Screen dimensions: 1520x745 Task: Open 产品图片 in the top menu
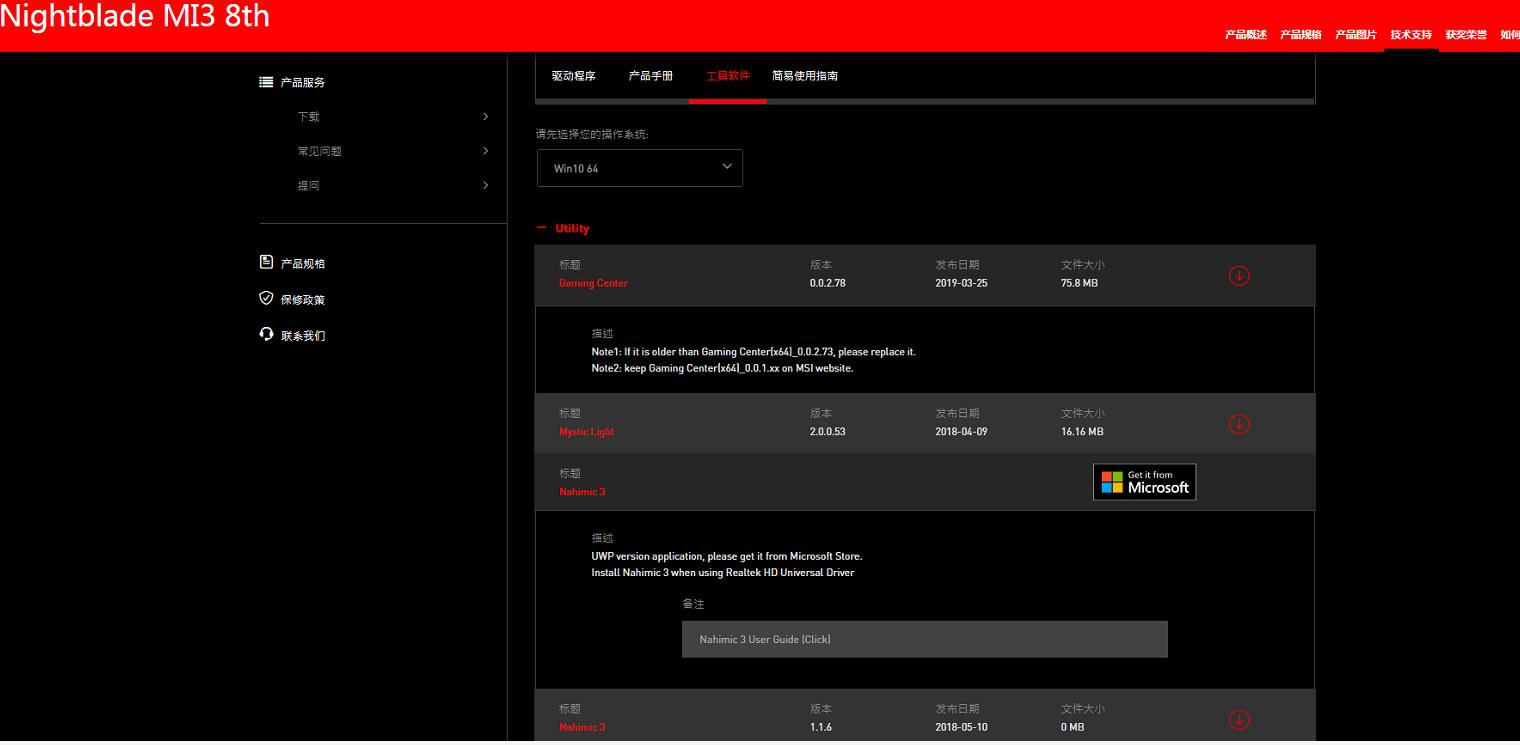click(x=1354, y=33)
